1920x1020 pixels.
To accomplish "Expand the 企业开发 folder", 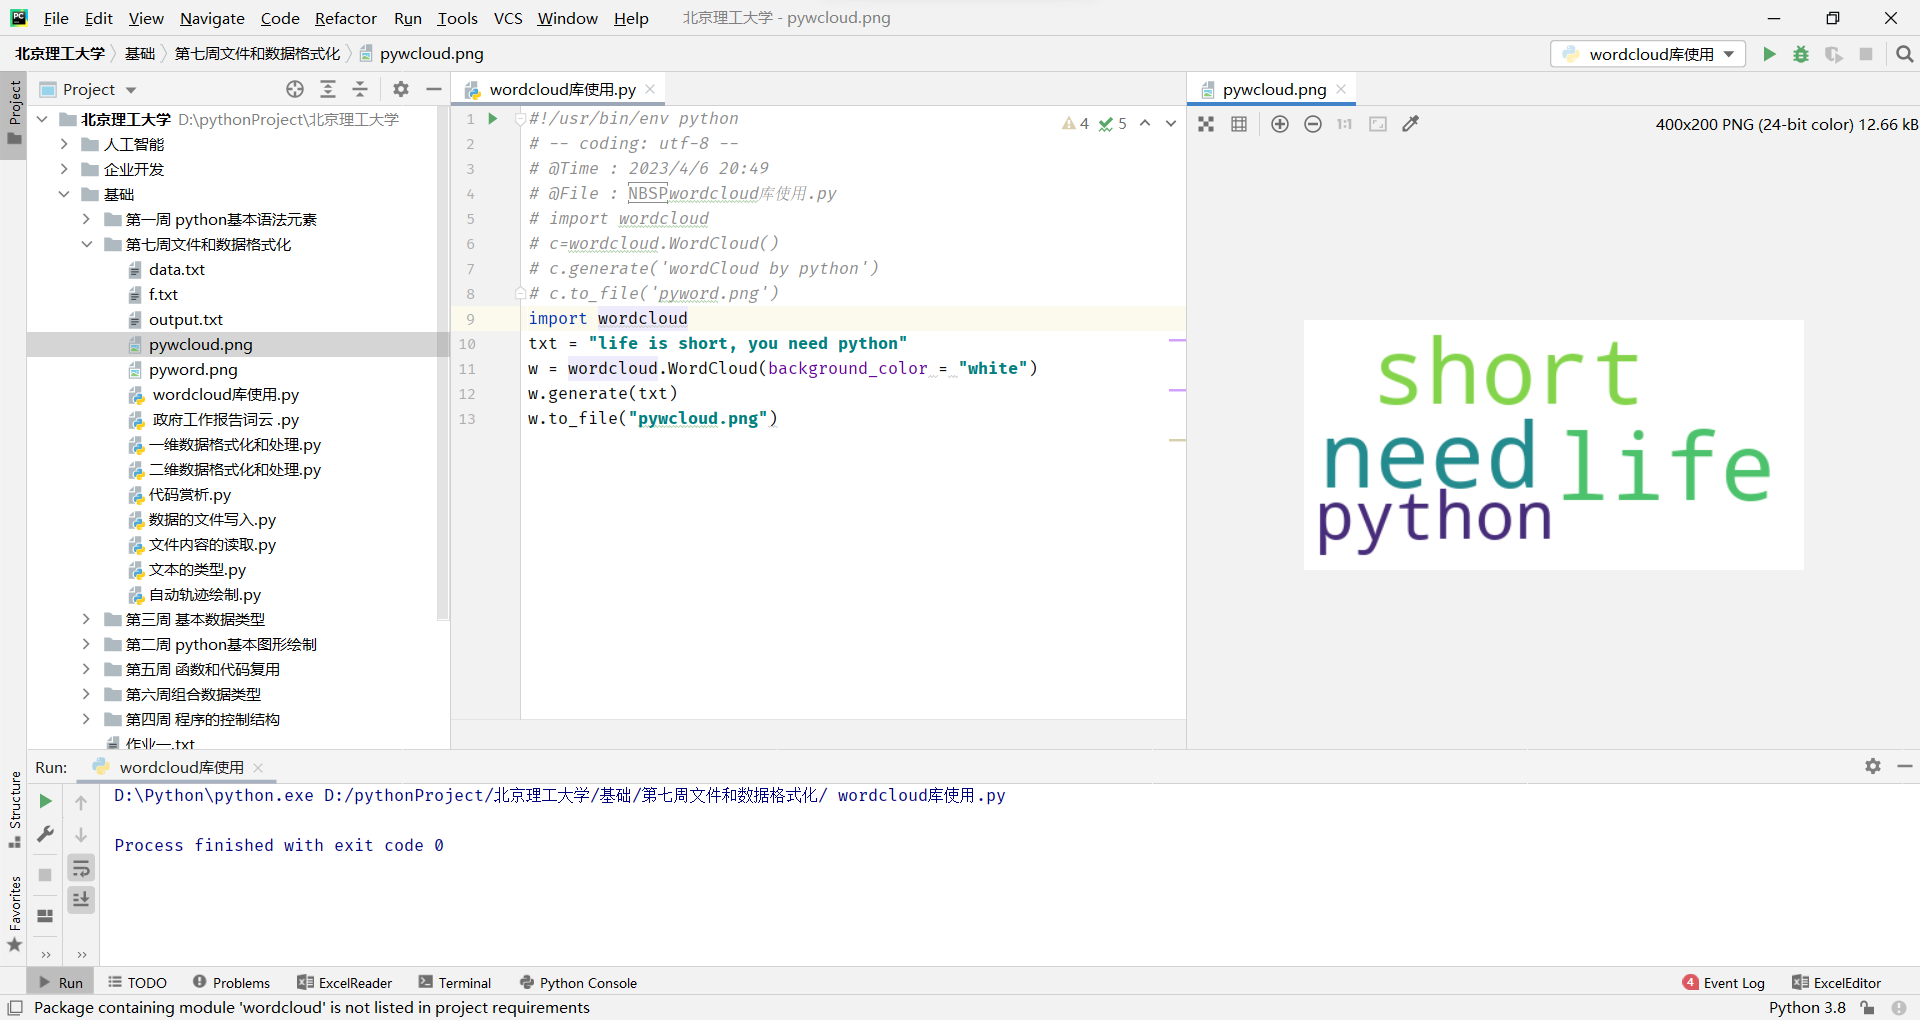I will pyautogui.click(x=64, y=169).
